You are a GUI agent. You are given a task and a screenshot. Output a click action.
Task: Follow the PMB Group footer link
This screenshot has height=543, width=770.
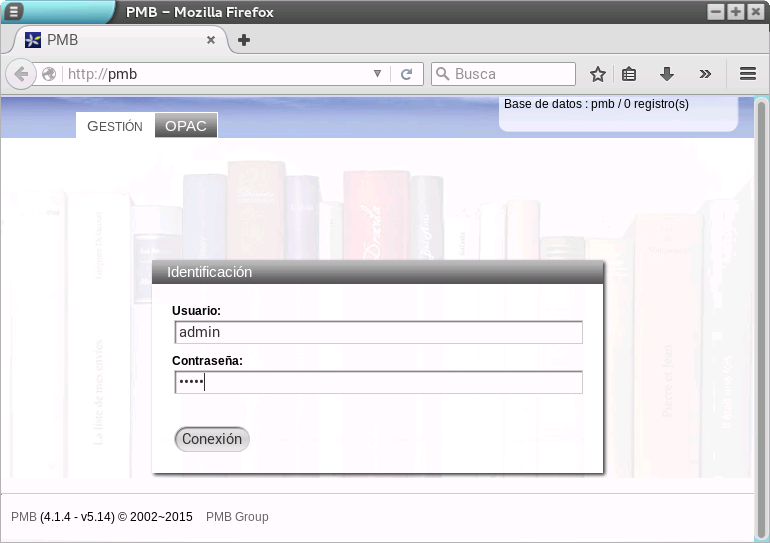pyautogui.click(x=237, y=517)
